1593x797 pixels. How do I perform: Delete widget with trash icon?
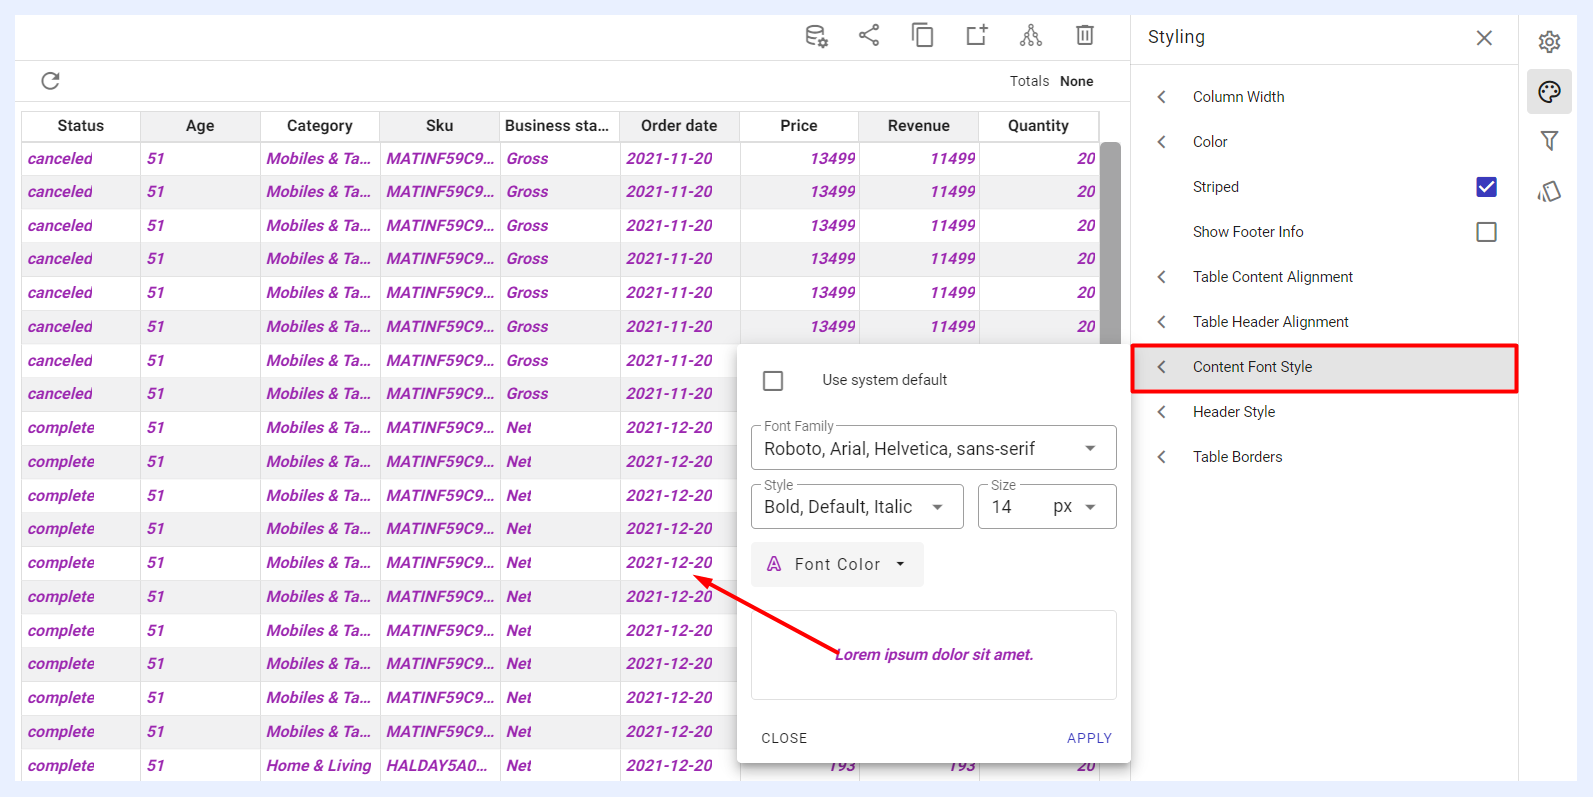click(1085, 36)
